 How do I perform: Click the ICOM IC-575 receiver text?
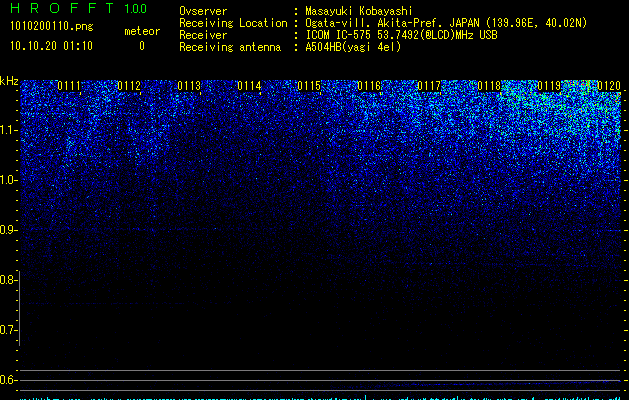[x=401, y=35]
